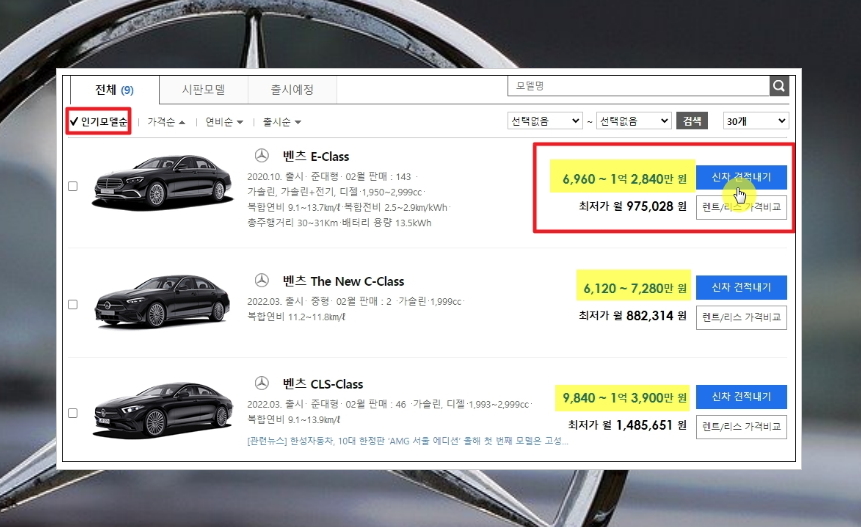
Task: Click 신차 견적내기 for CLS-Class
Action: pos(741,396)
